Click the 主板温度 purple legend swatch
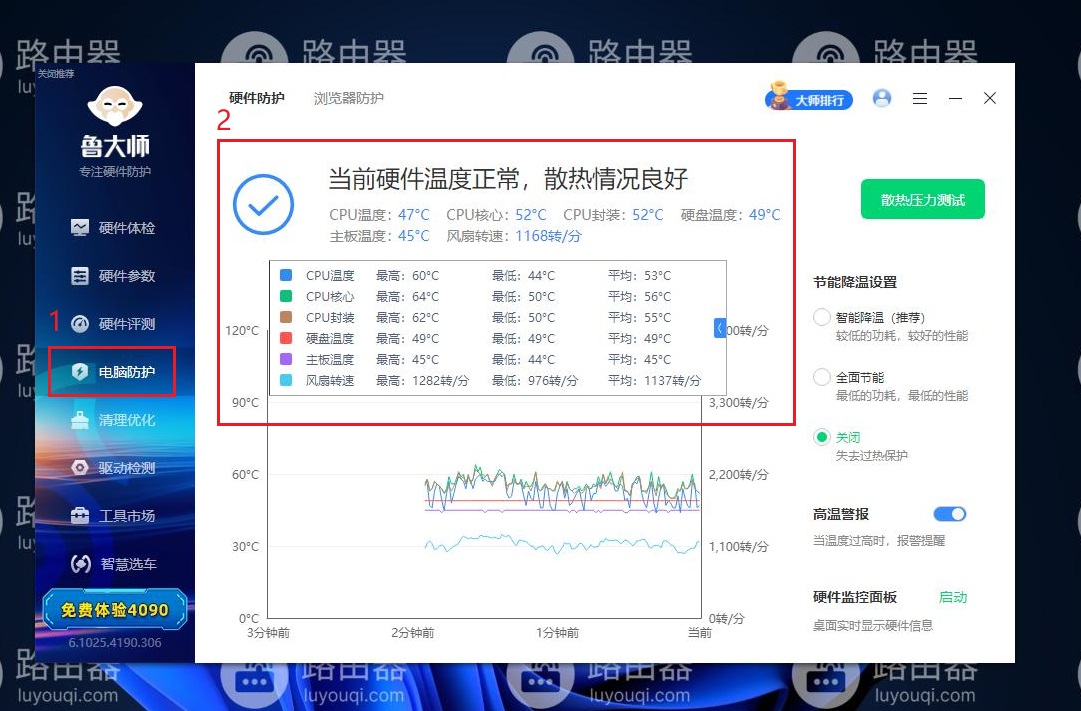1081x711 pixels. click(x=286, y=359)
